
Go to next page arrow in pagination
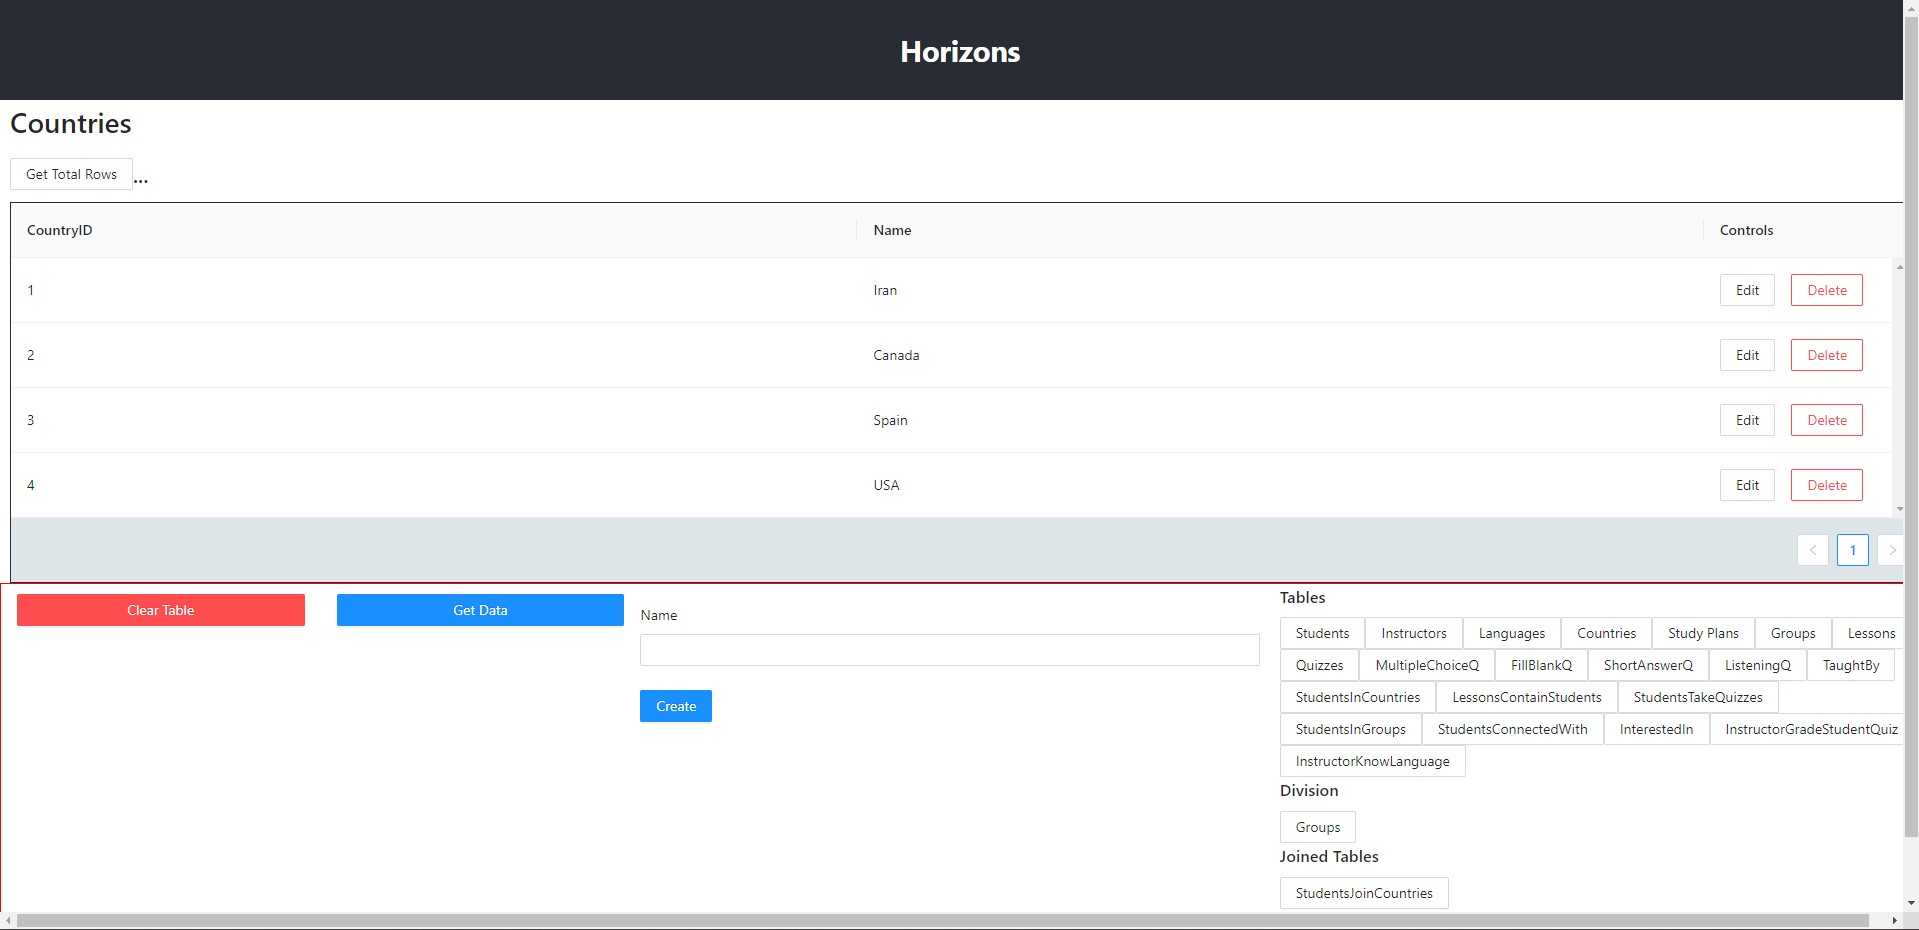(1890, 550)
